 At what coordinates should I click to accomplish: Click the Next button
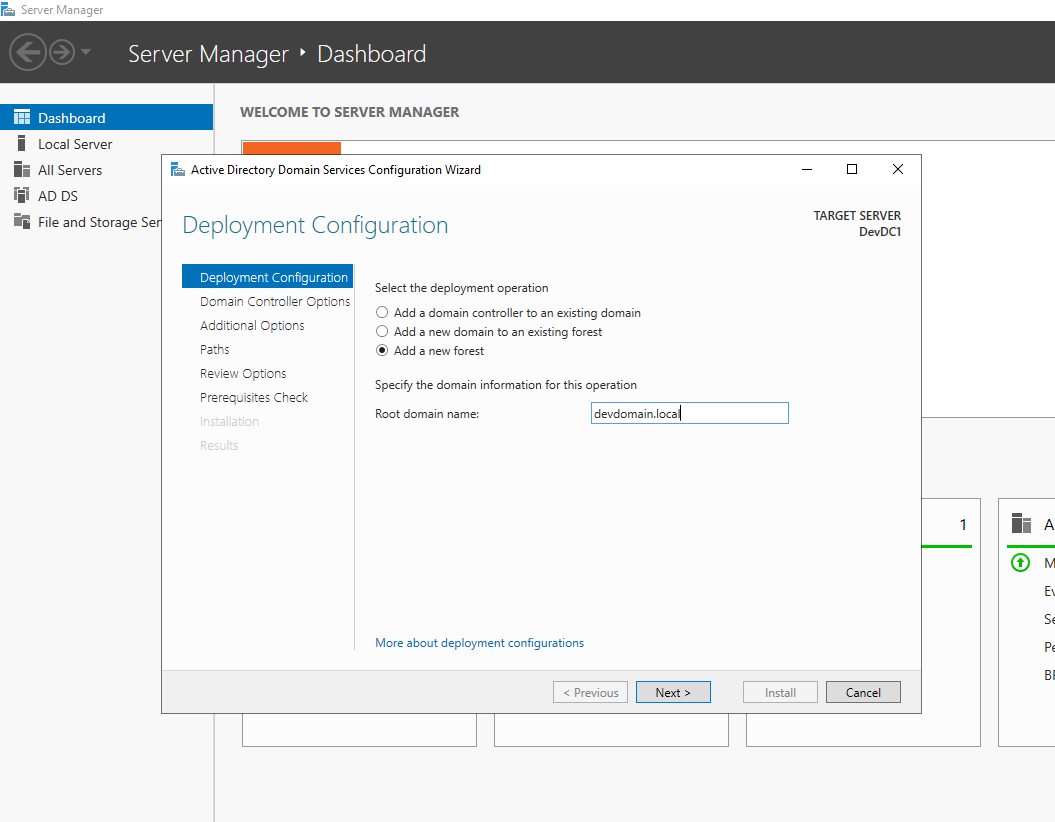[673, 692]
